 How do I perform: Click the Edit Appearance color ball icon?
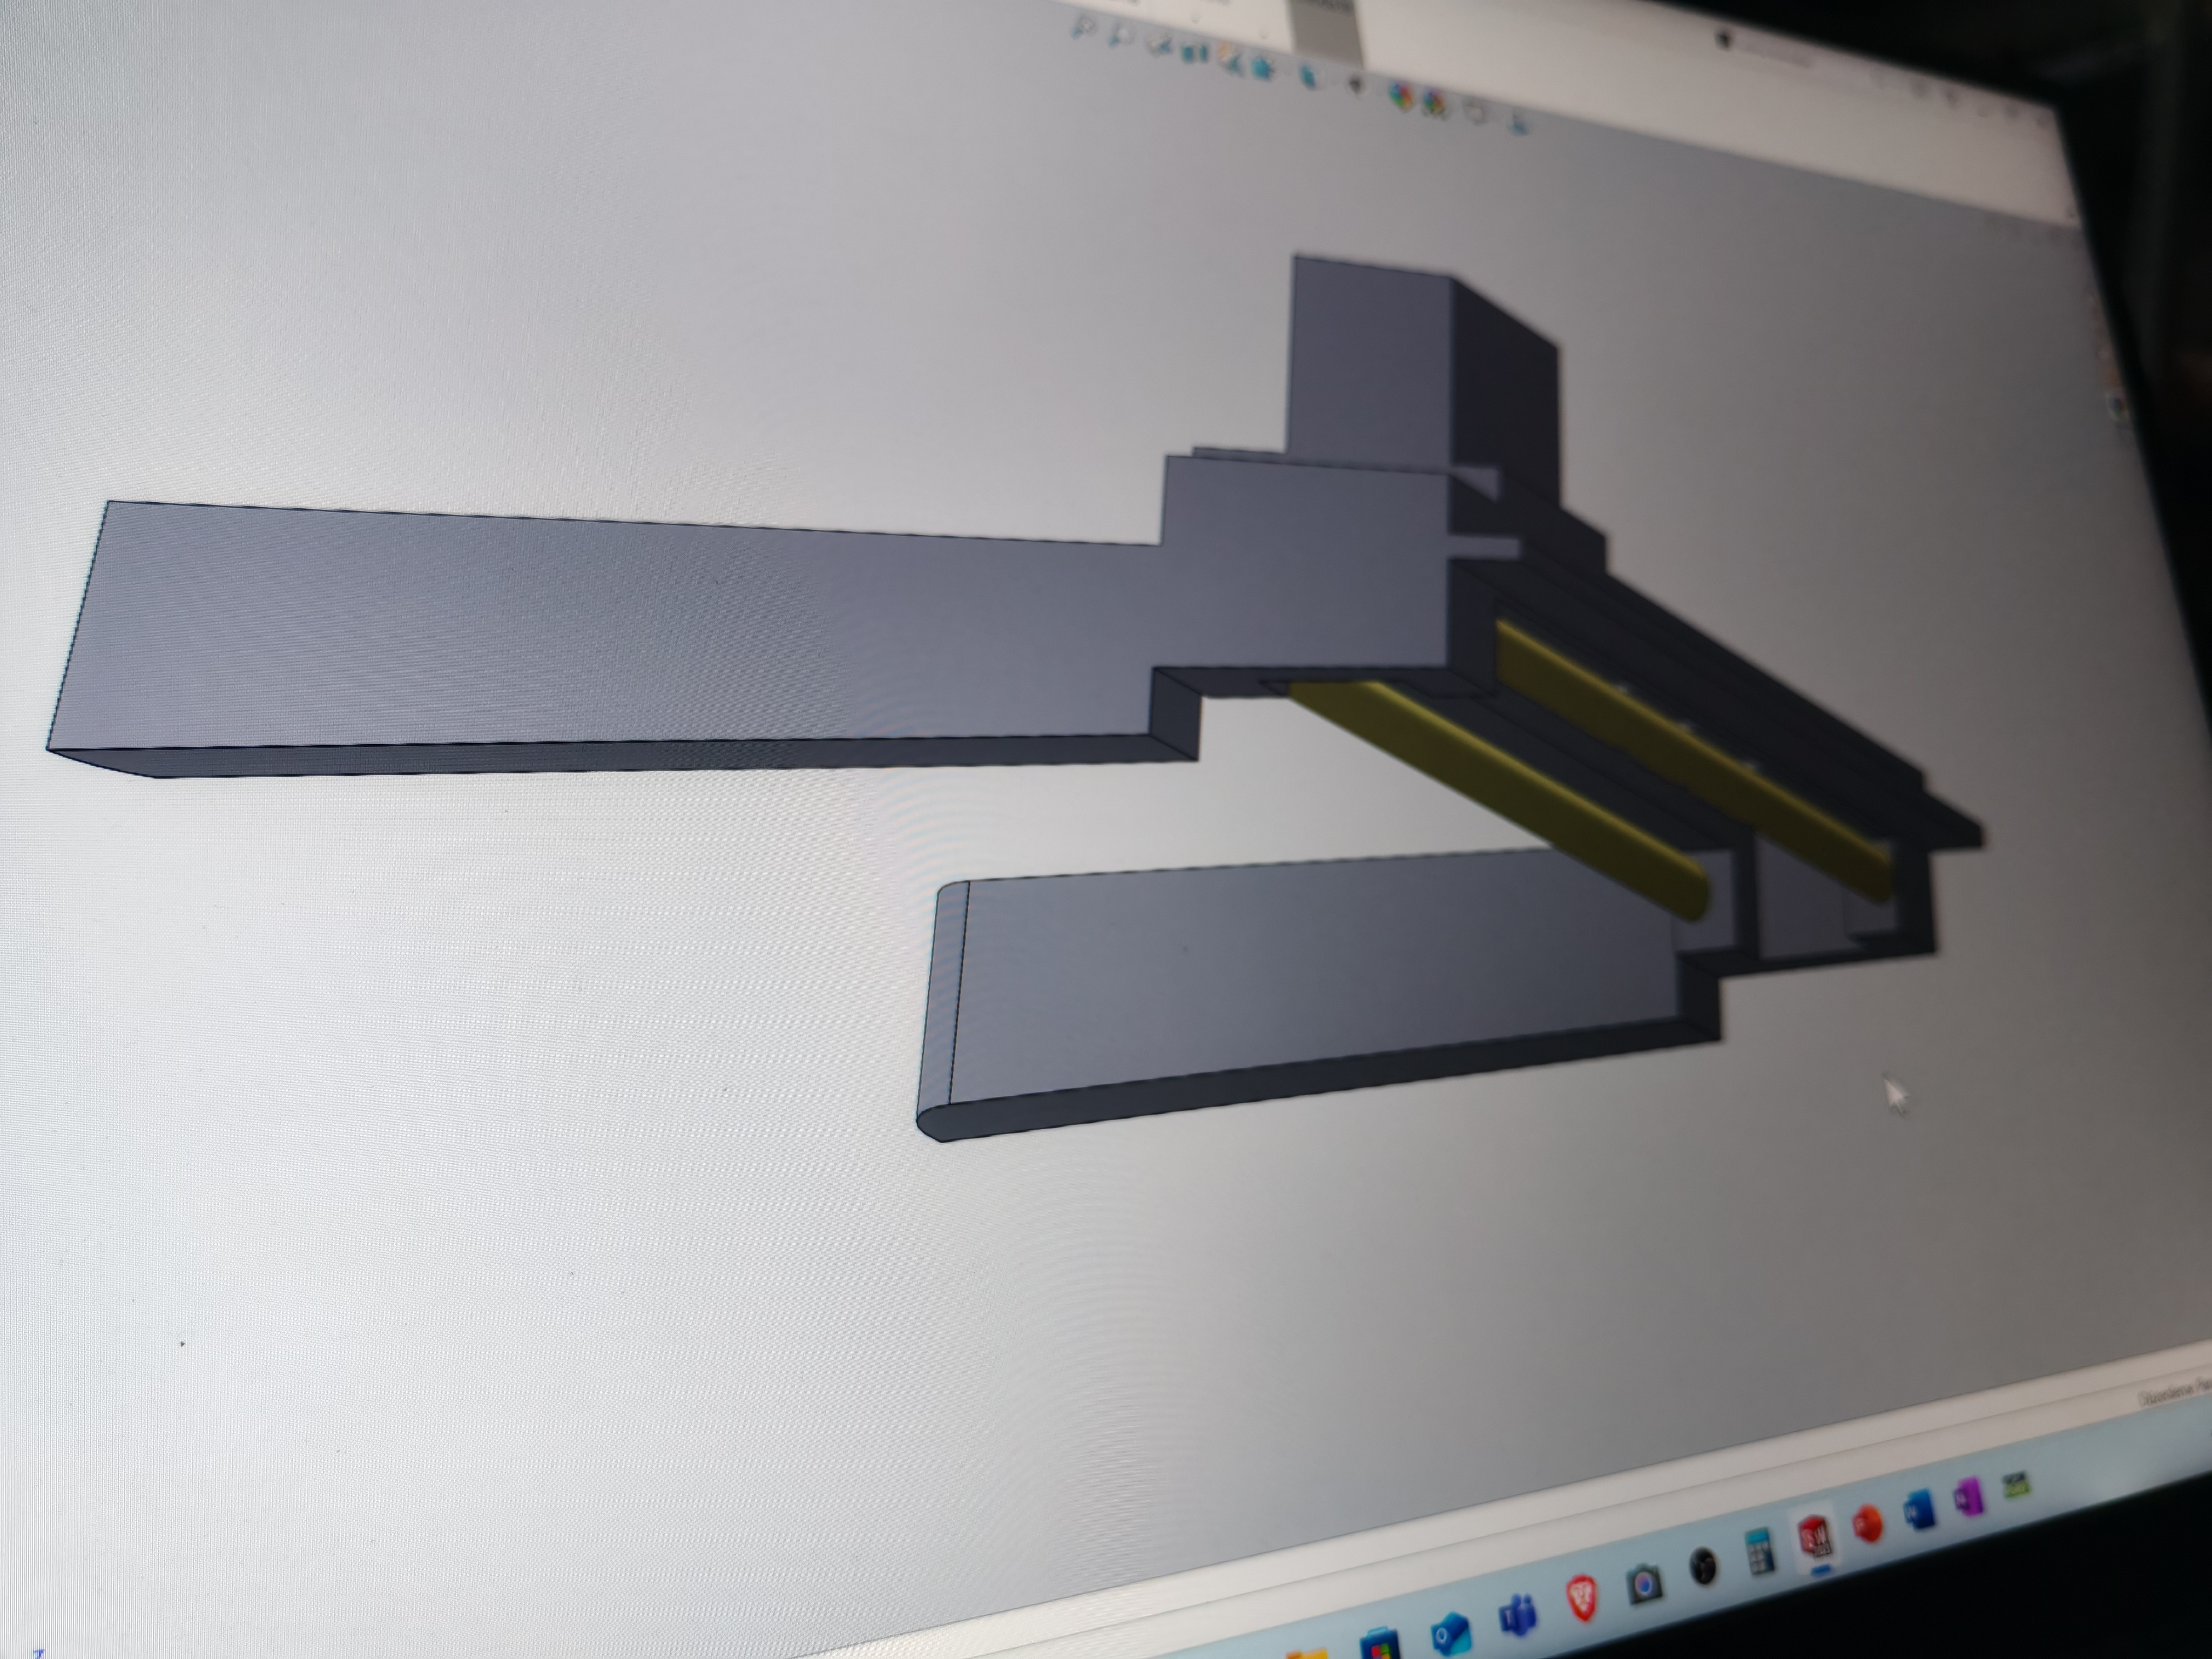tap(1402, 96)
